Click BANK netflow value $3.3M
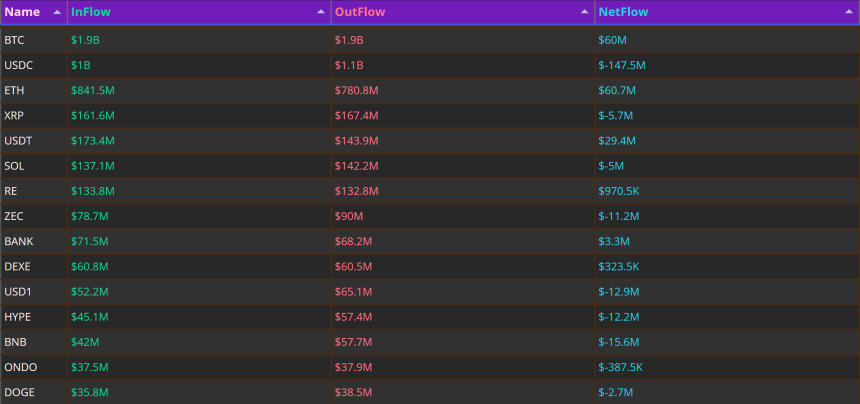 (x=614, y=242)
